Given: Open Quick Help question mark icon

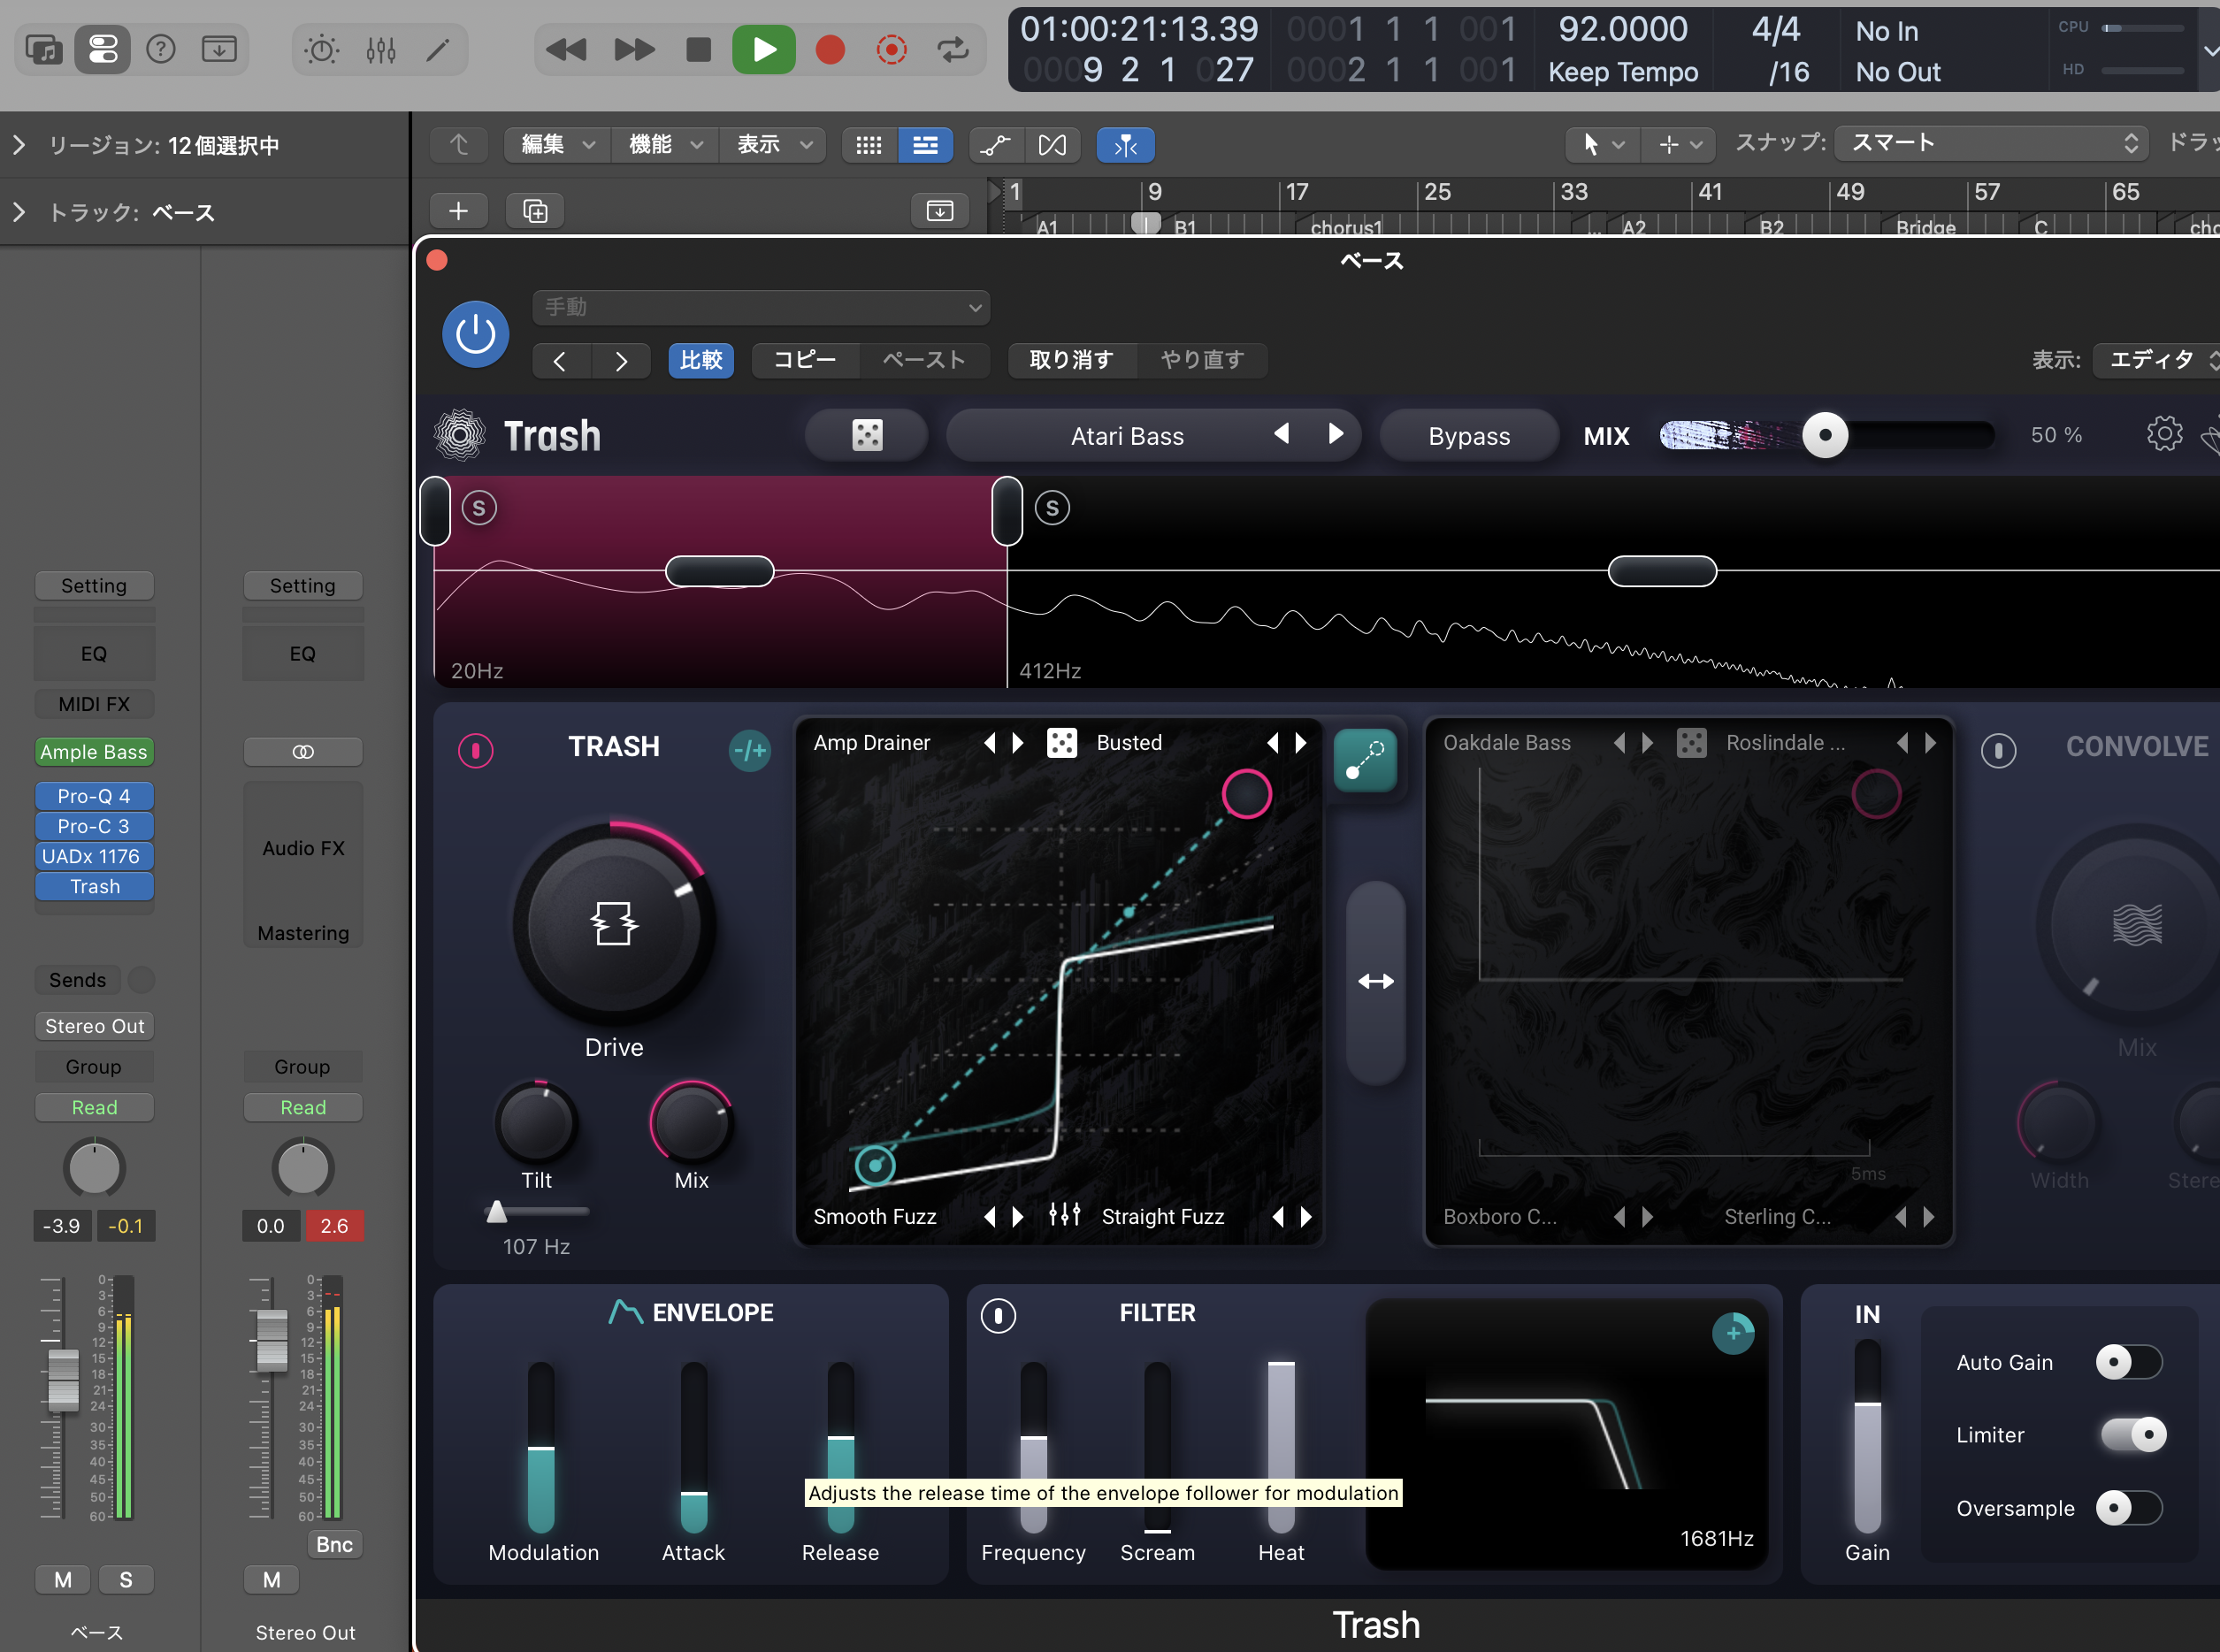Looking at the screenshot, I should click(x=160, y=49).
